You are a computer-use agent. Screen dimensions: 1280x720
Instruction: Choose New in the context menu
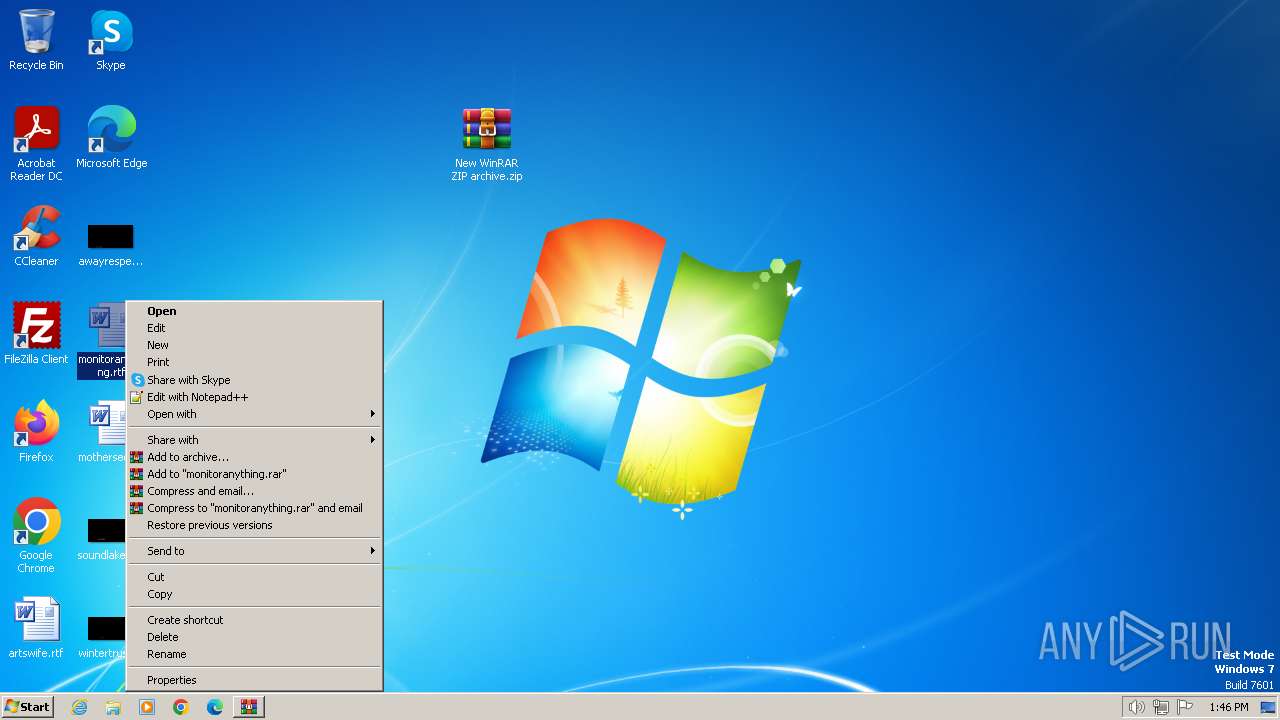coord(255,345)
